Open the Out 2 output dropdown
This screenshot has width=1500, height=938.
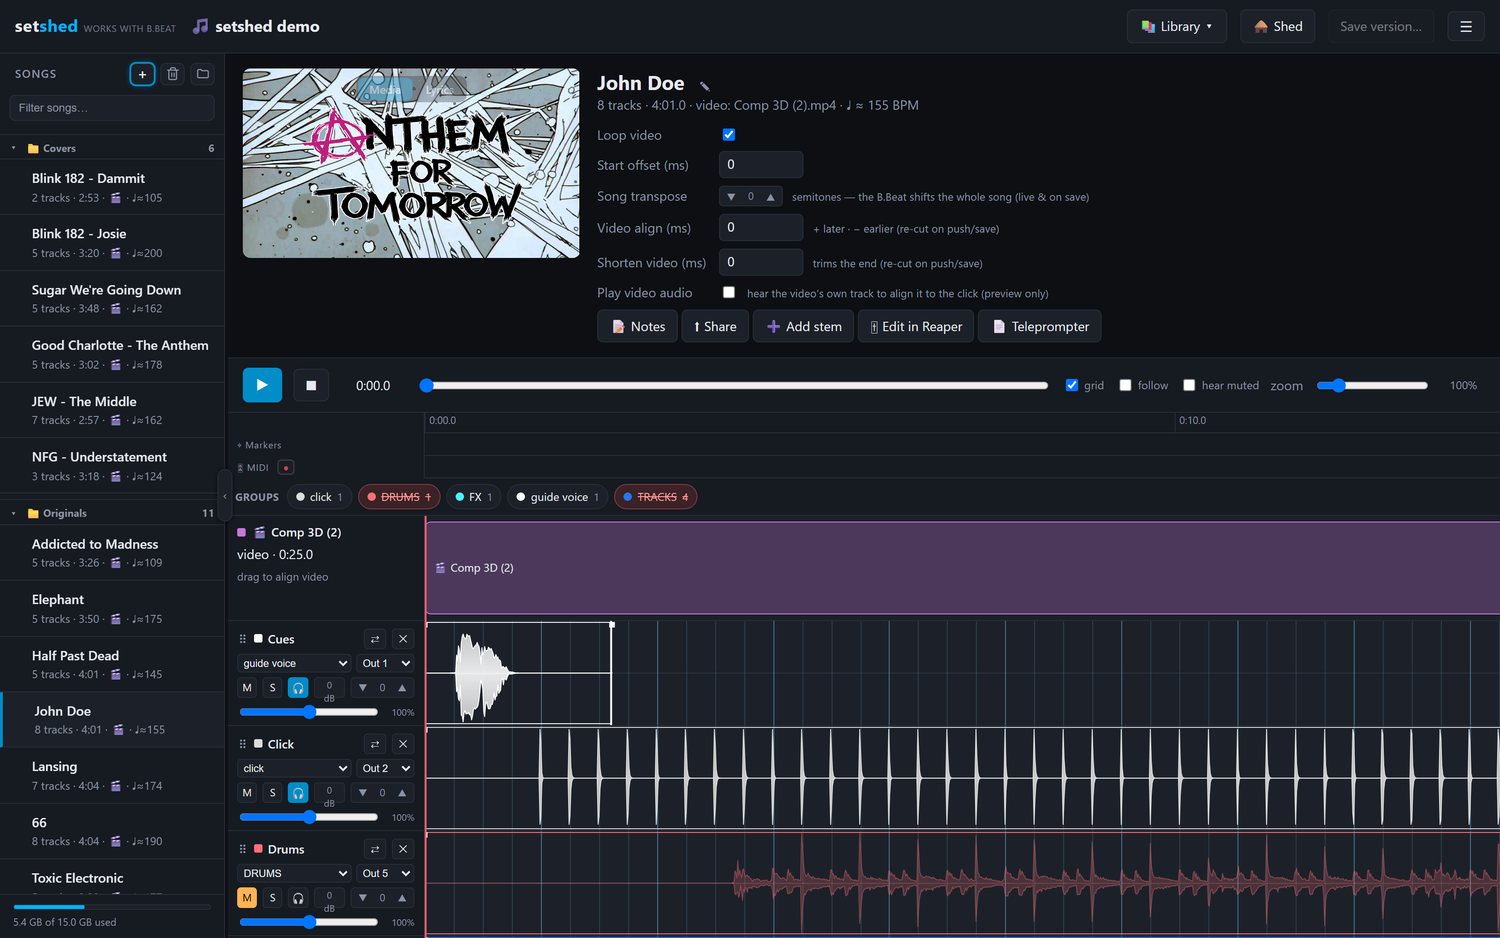coord(386,768)
